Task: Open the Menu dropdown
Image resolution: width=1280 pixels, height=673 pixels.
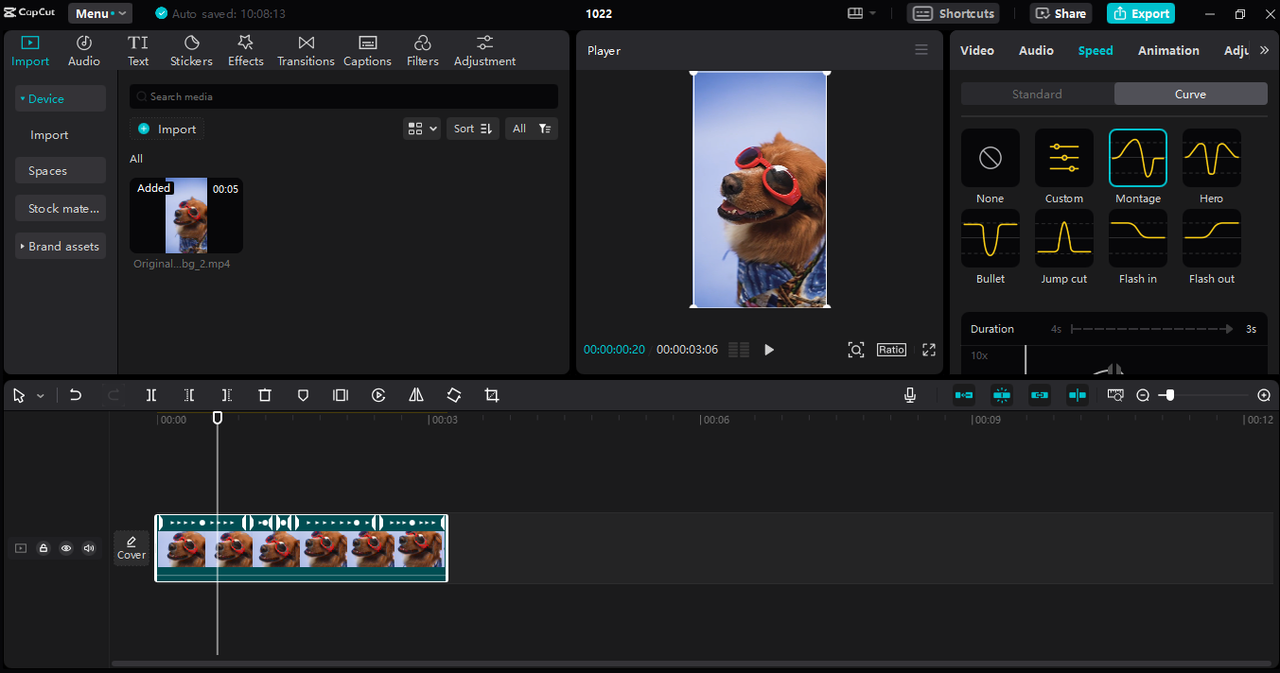Action: pyautogui.click(x=100, y=14)
